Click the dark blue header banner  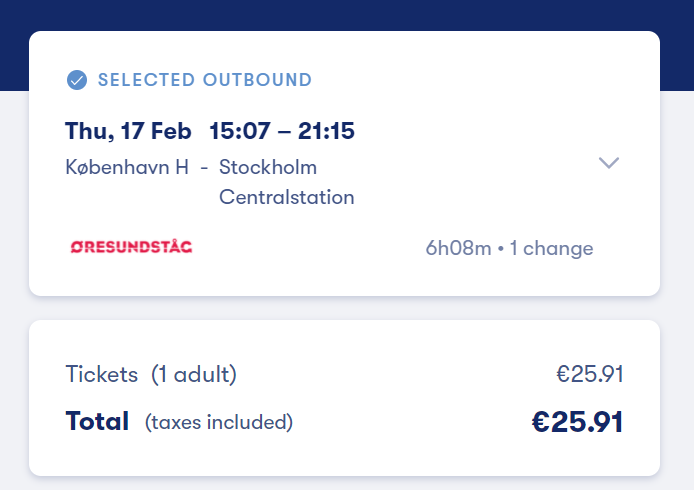347,14
